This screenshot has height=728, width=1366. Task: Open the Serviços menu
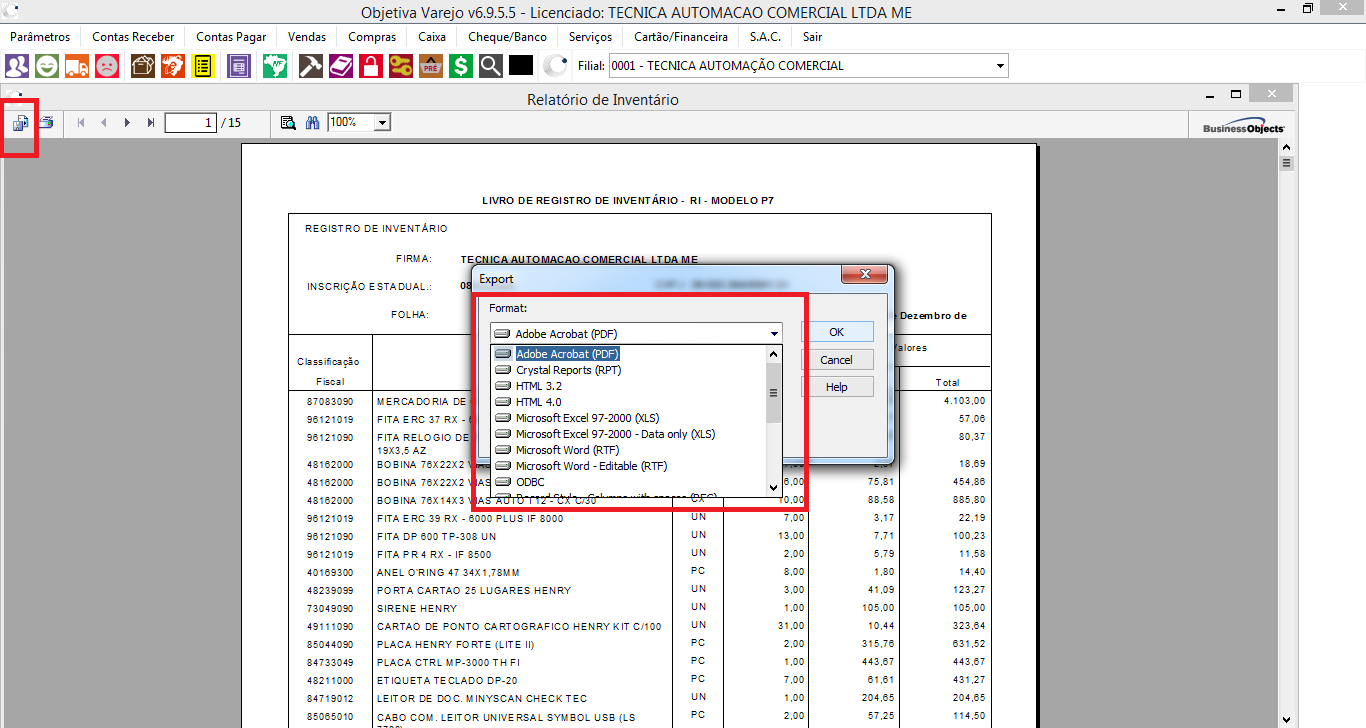(590, 37)
